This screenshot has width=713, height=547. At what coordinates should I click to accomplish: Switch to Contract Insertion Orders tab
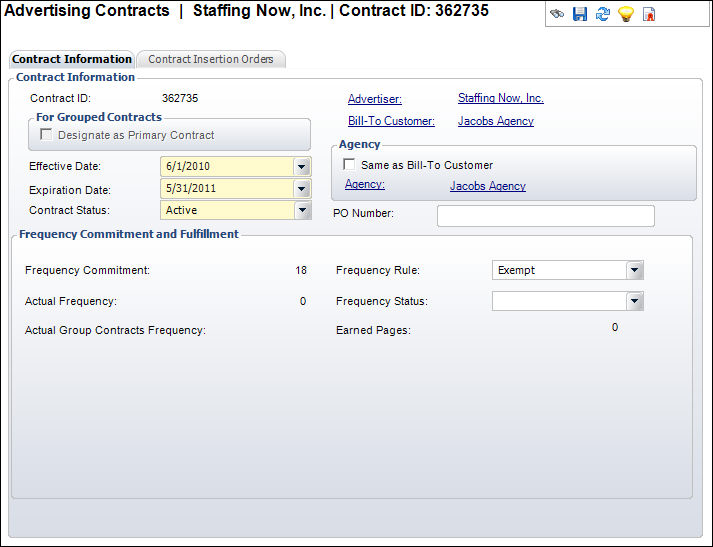tap(211, 59)
